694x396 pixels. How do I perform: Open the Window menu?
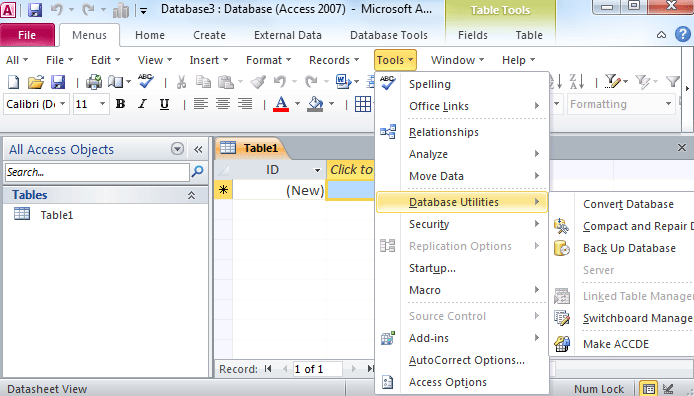coord(457,60)
